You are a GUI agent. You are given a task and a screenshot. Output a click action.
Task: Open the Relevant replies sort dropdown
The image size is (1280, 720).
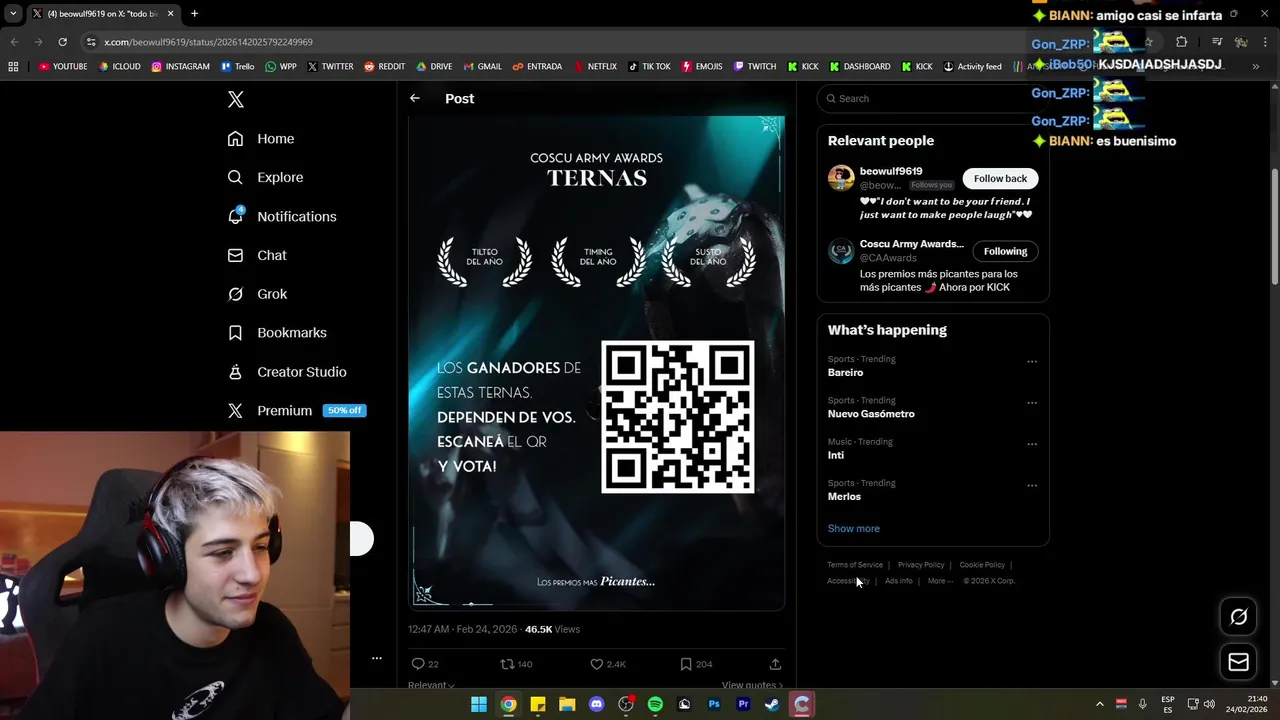[x=431, y=685]
